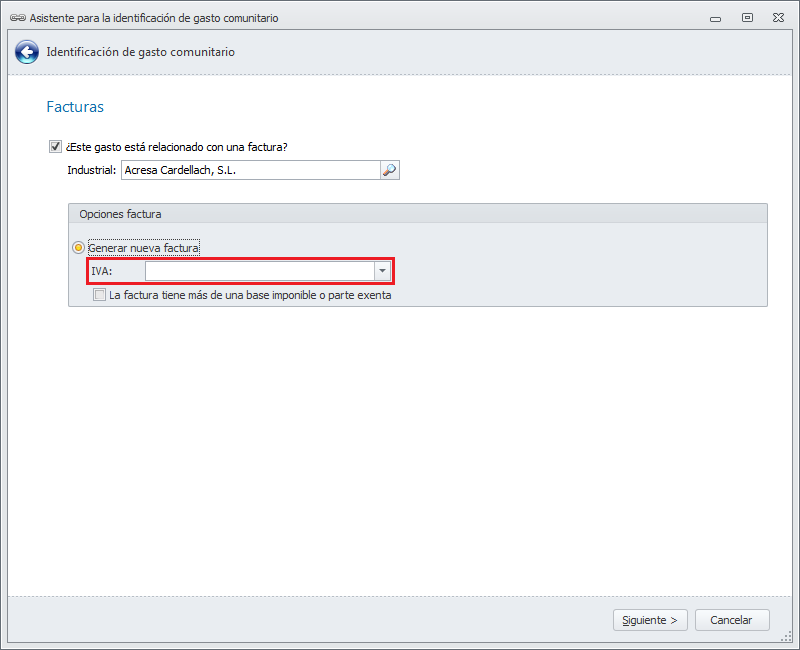Open the IVA dropdown arrow
Screen dimensions: 800x650
(x=382, y=271)
